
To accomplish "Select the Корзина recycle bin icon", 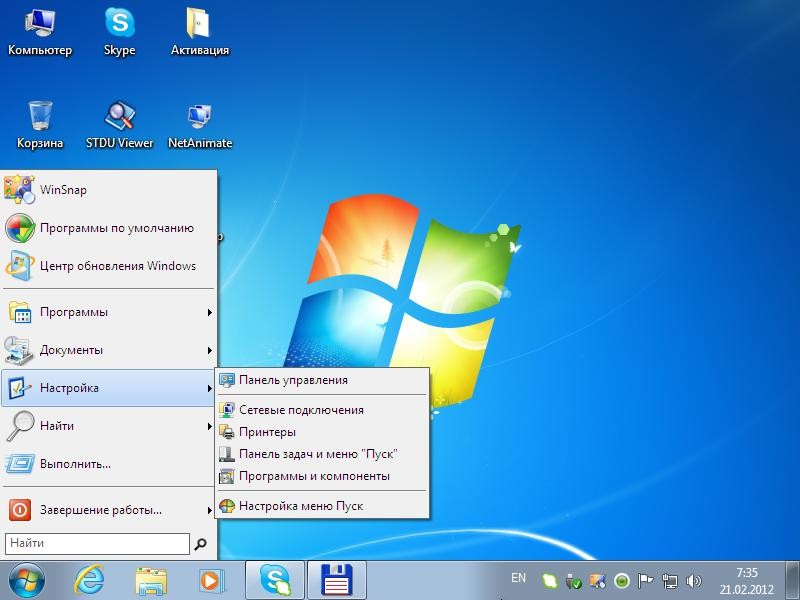I will click(40, 124).
